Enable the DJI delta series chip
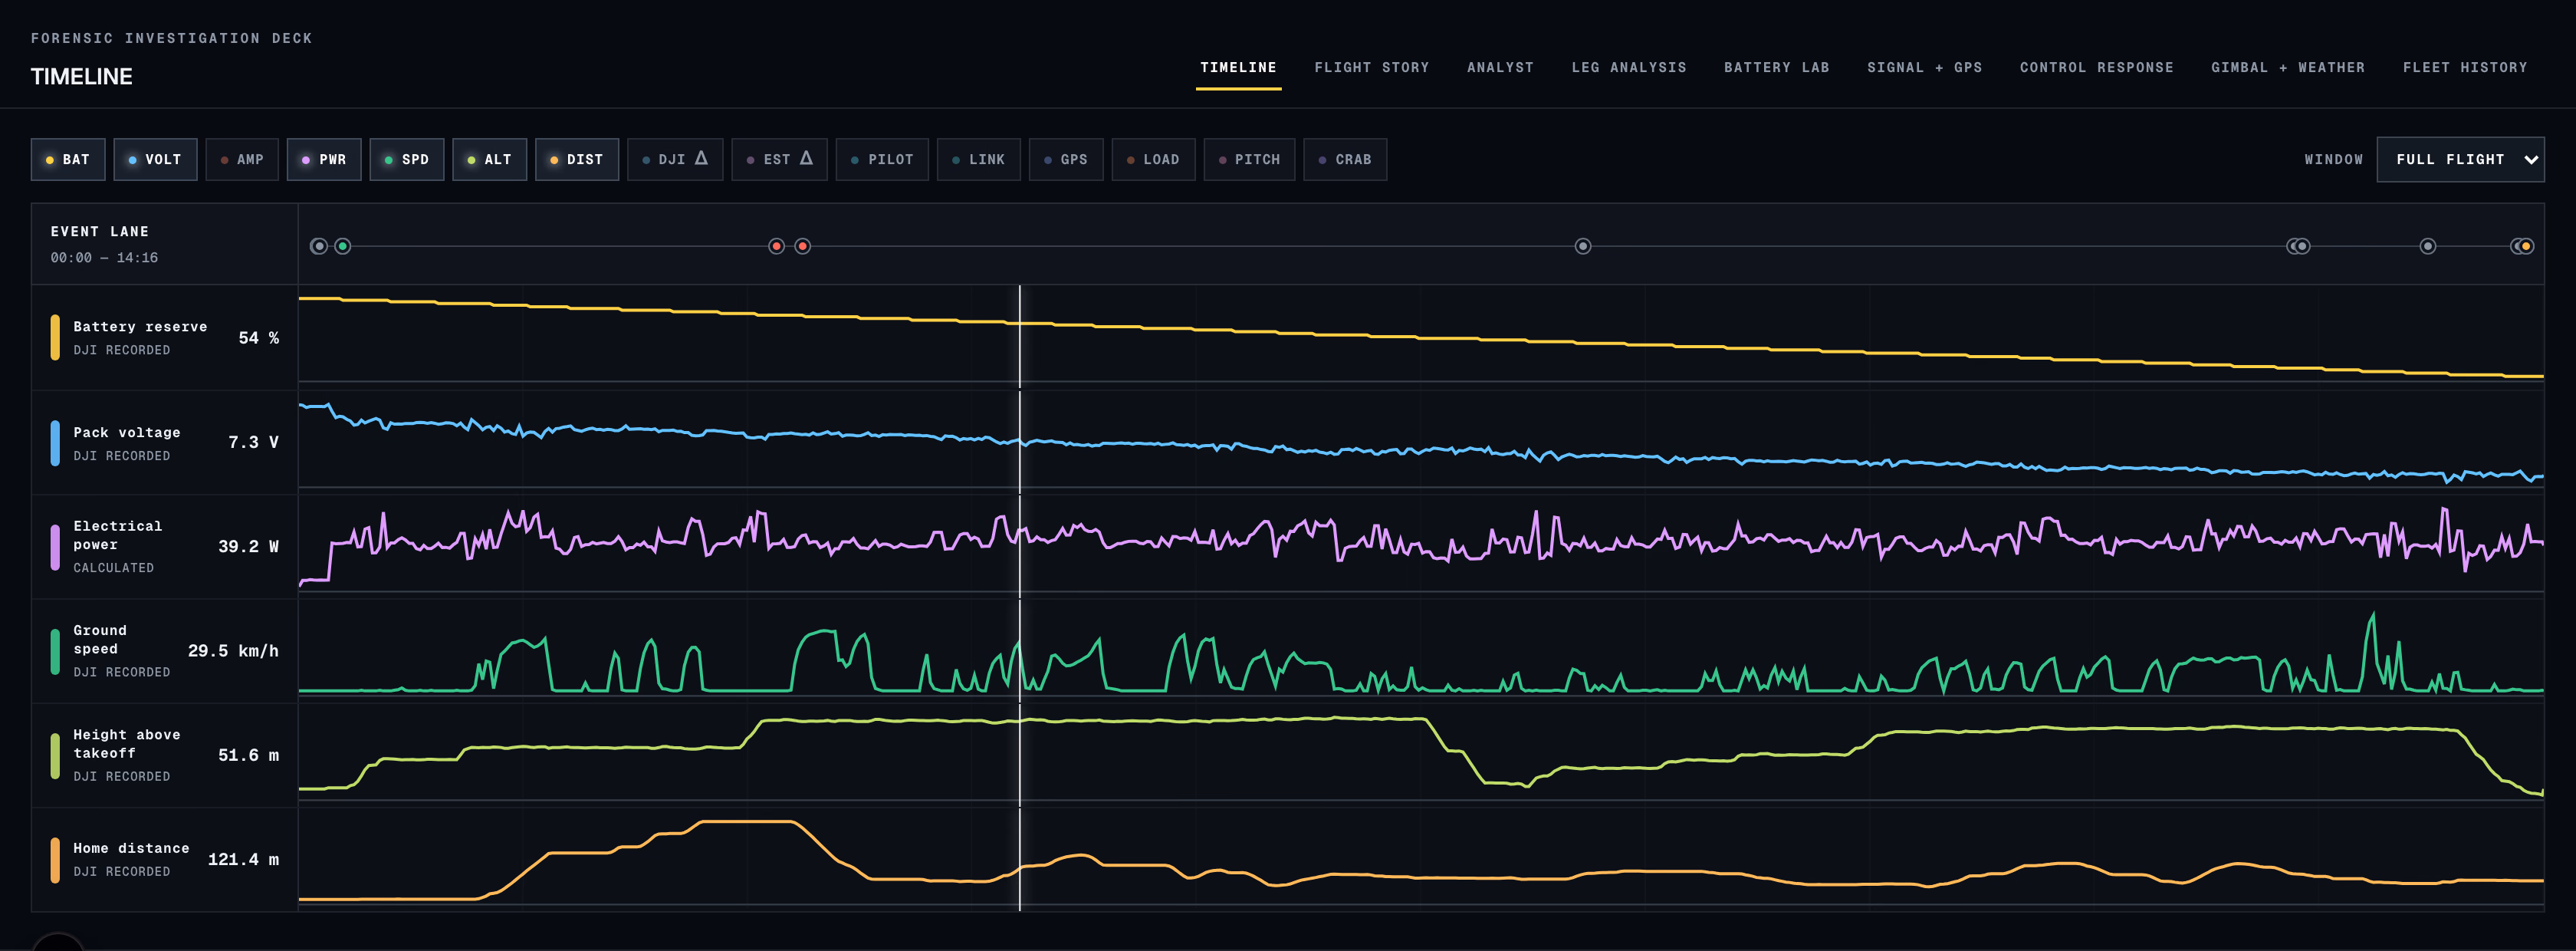Screen dimensions: 2576x951 tap(675, 159)
